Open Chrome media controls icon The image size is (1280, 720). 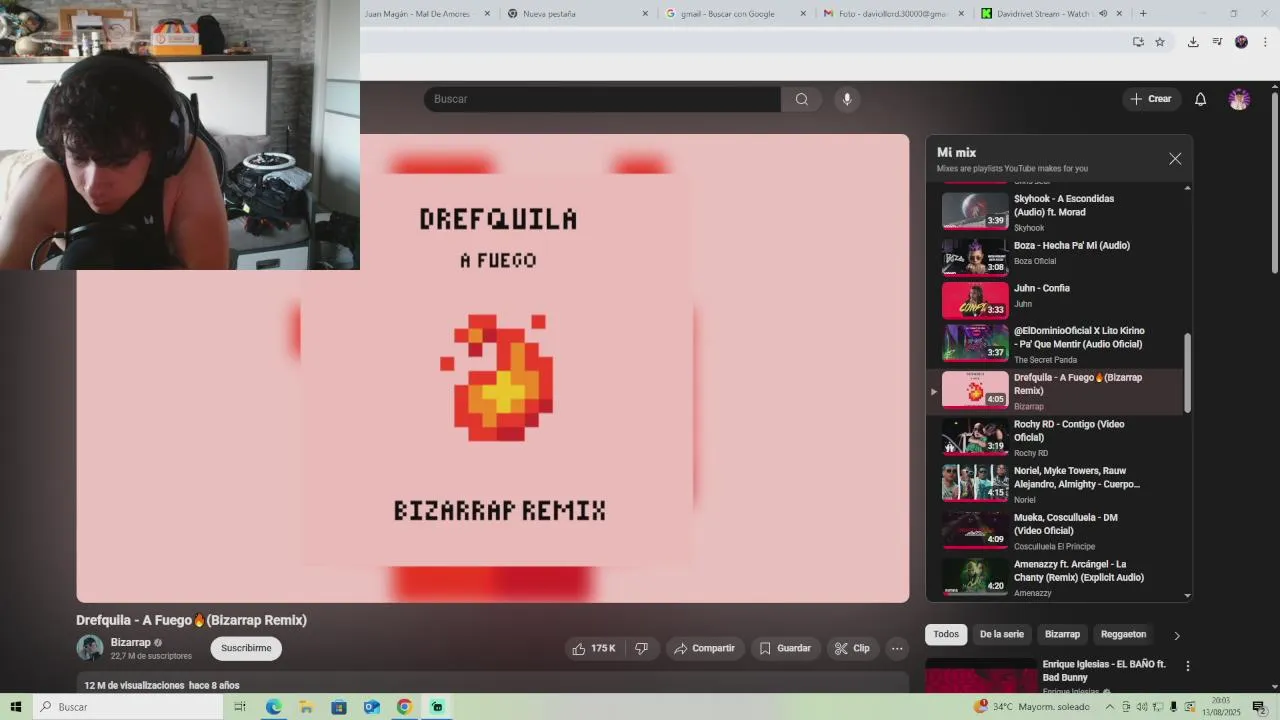click(x=1217, y=42)
